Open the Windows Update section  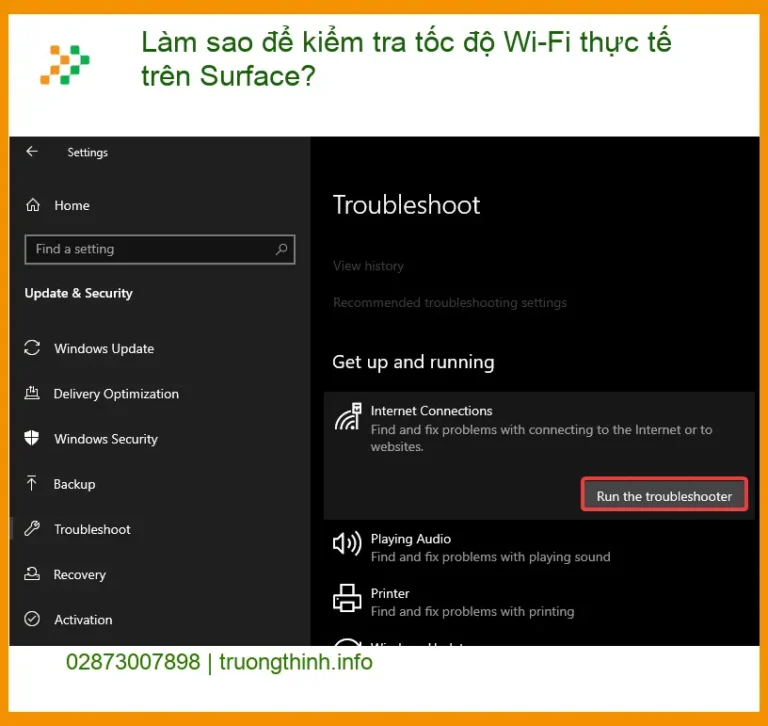point(104,349)
